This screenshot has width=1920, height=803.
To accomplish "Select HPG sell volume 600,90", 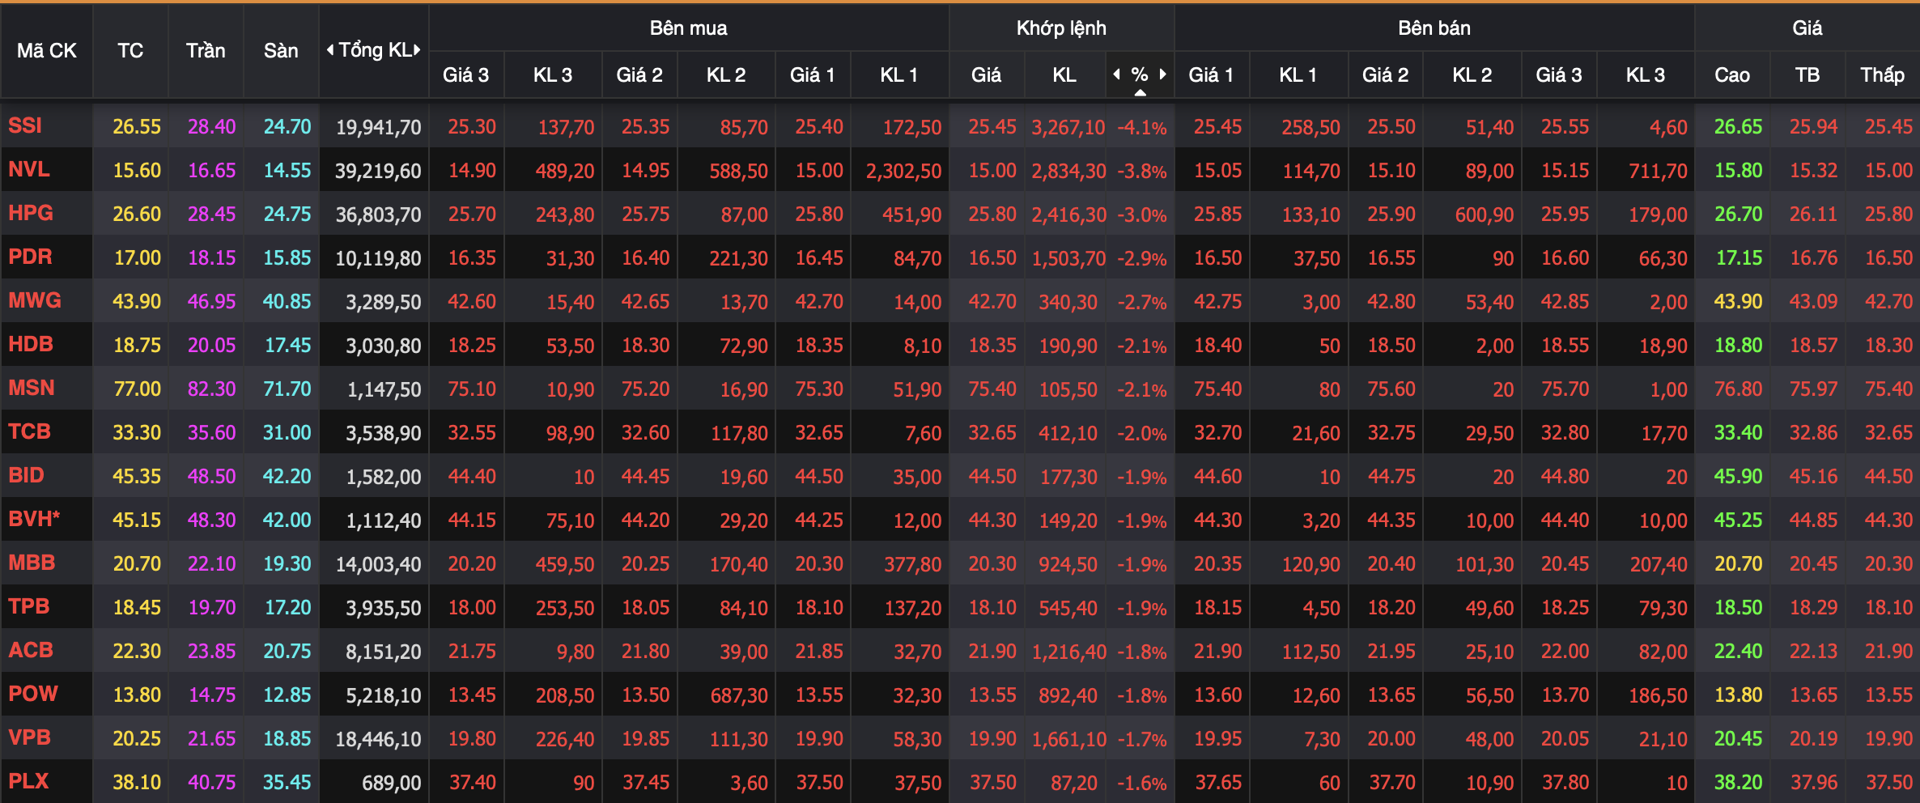I will 1484,215.
